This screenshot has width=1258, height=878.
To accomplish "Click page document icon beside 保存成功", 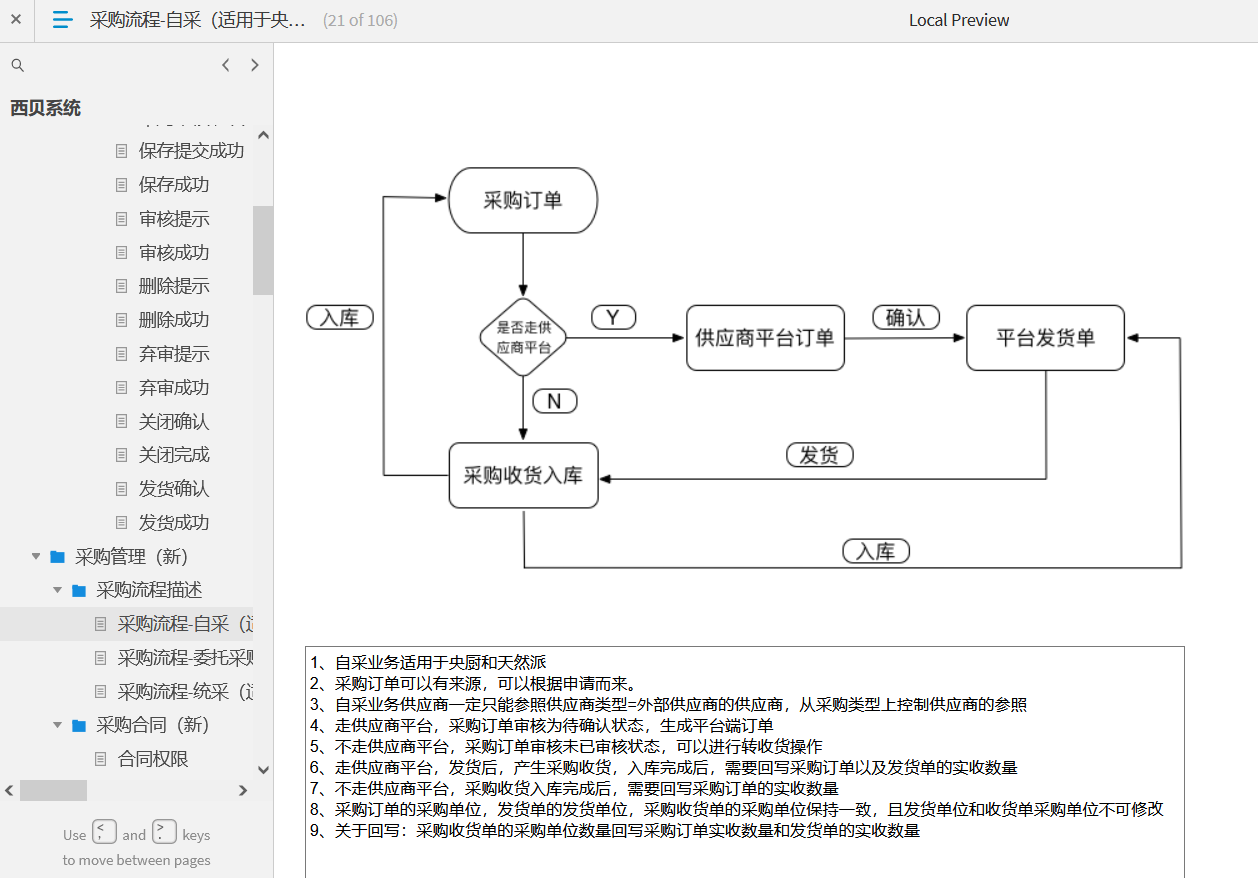I will point(122,185).
